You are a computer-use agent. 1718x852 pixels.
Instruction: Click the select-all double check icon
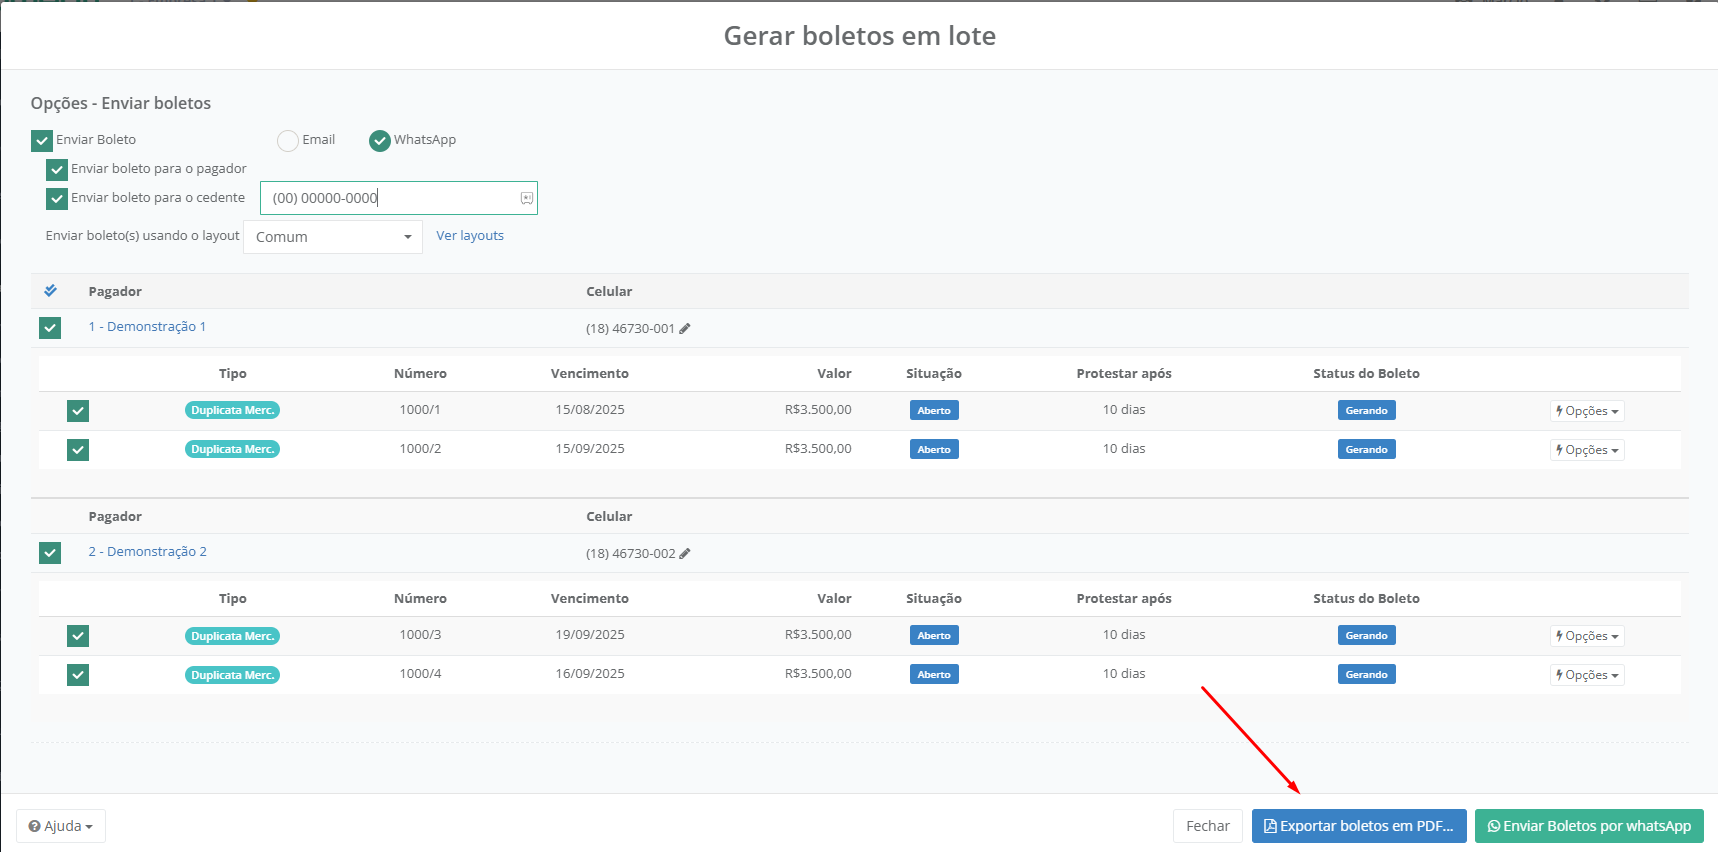(50, 291)
